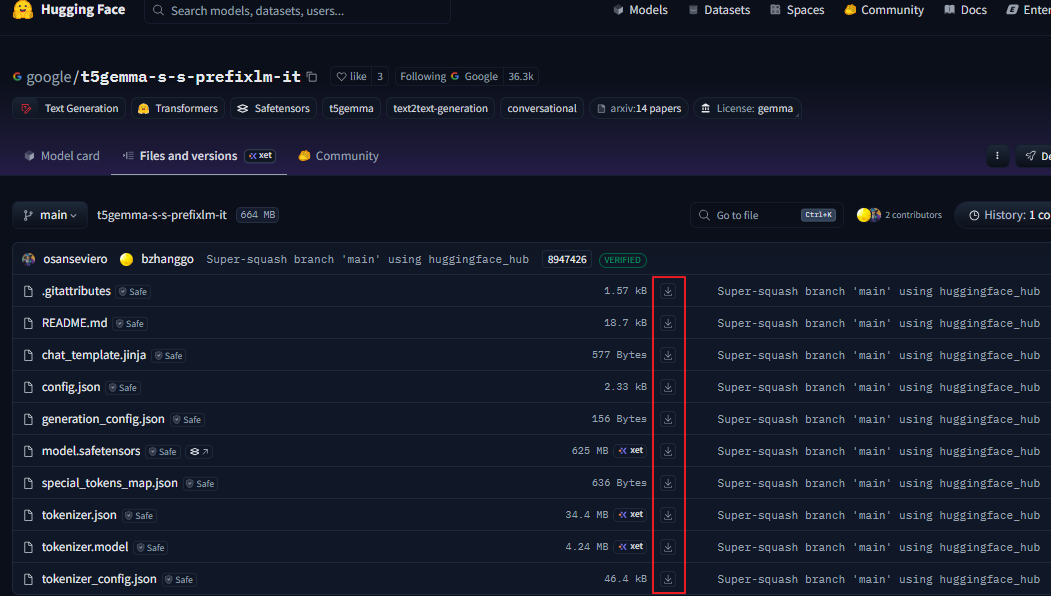Download config.json using its download icon
The image size is (1051, 596).
tap(668, 388)
